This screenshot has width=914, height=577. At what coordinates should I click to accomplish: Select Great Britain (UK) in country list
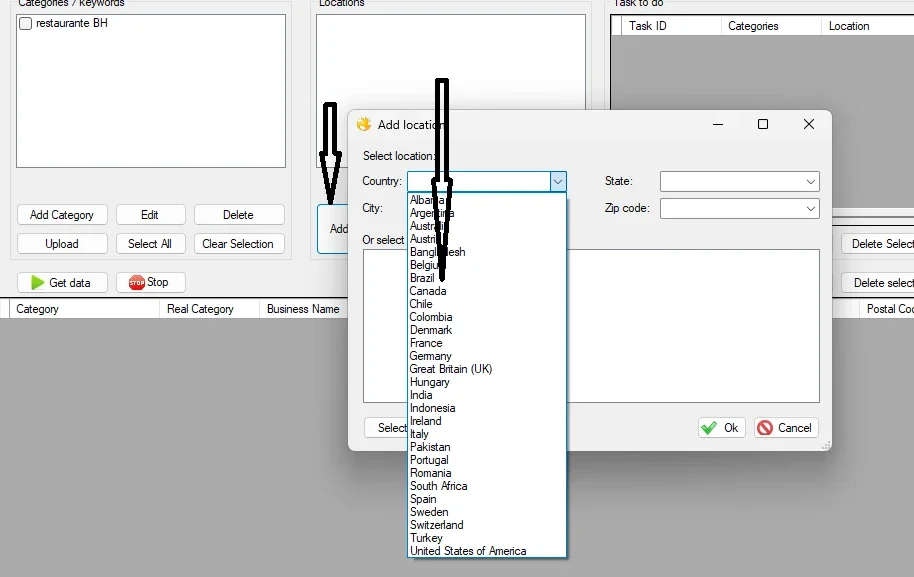(487, 369)
